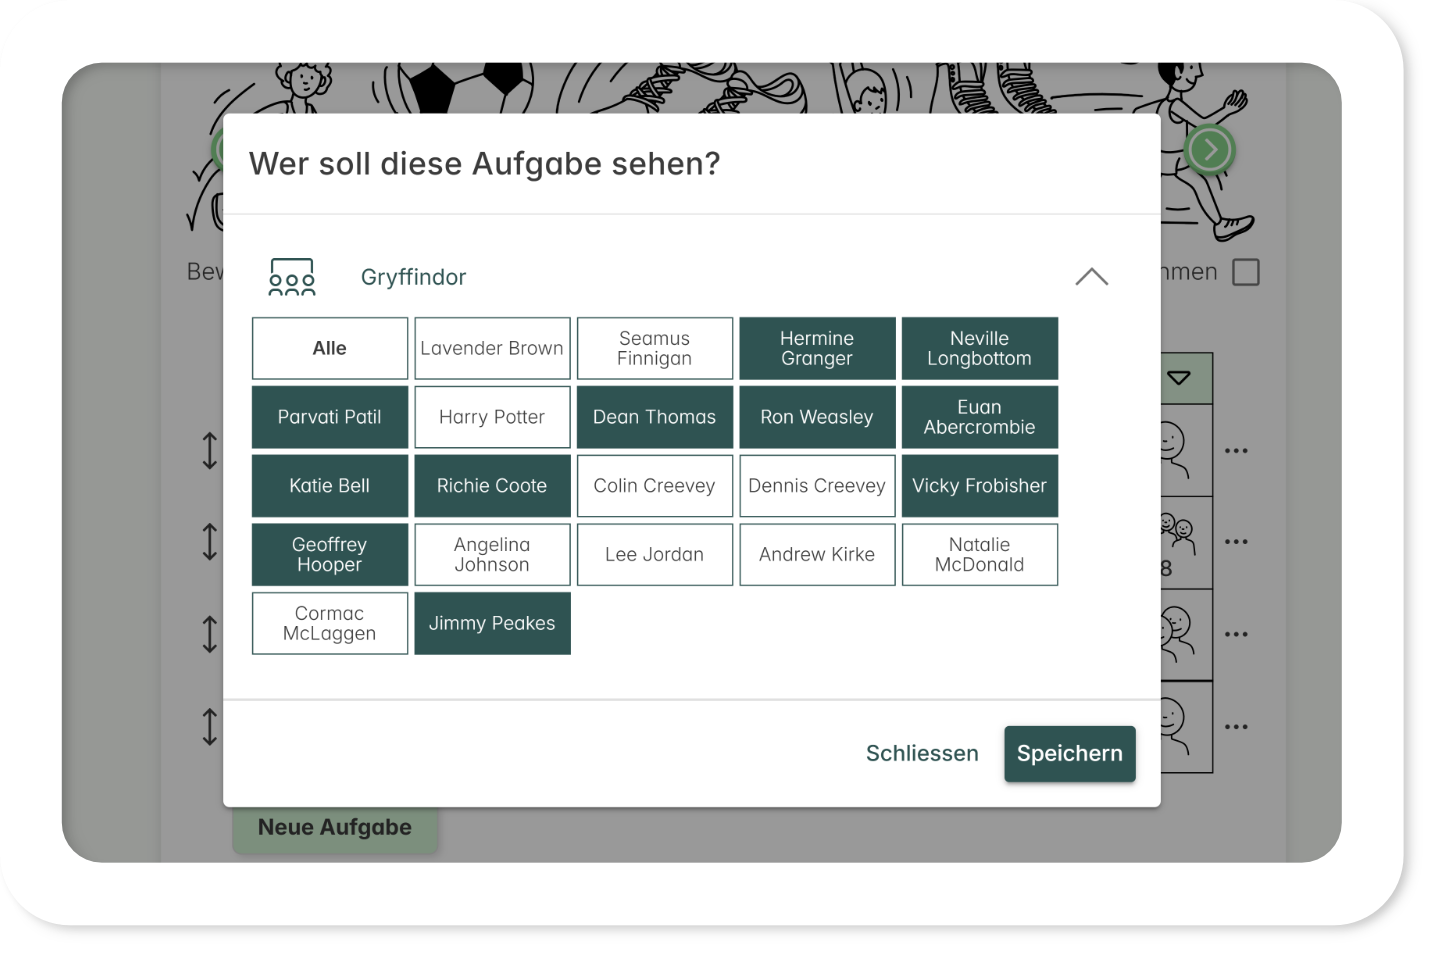Viewport: 1450px width, 980px height.
Task: Toggle Lavender Brown selection
Action: coord(492,348)
